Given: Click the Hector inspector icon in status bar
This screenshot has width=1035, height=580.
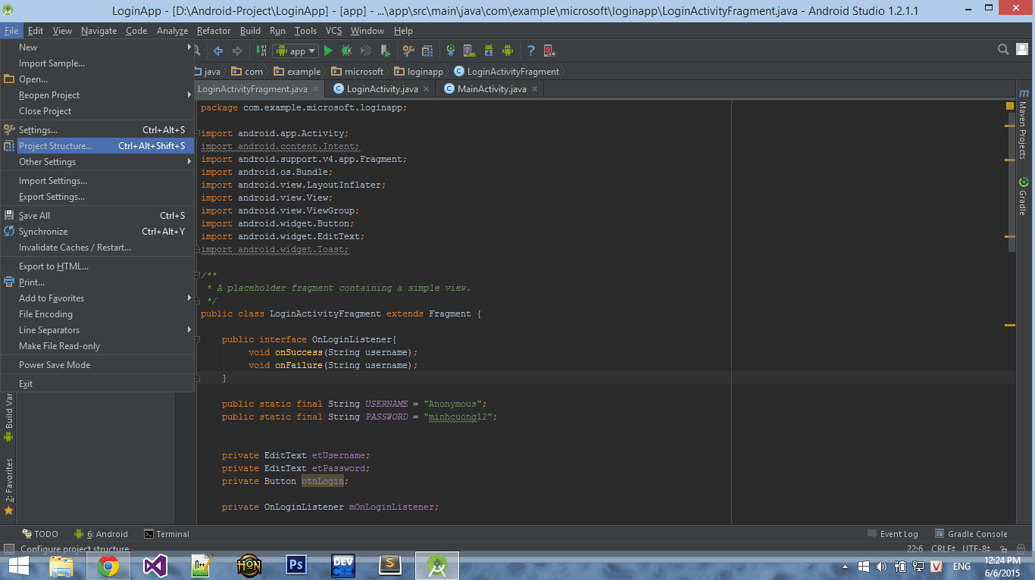Looking at the screenshot, I should (x=1021, y=549).
